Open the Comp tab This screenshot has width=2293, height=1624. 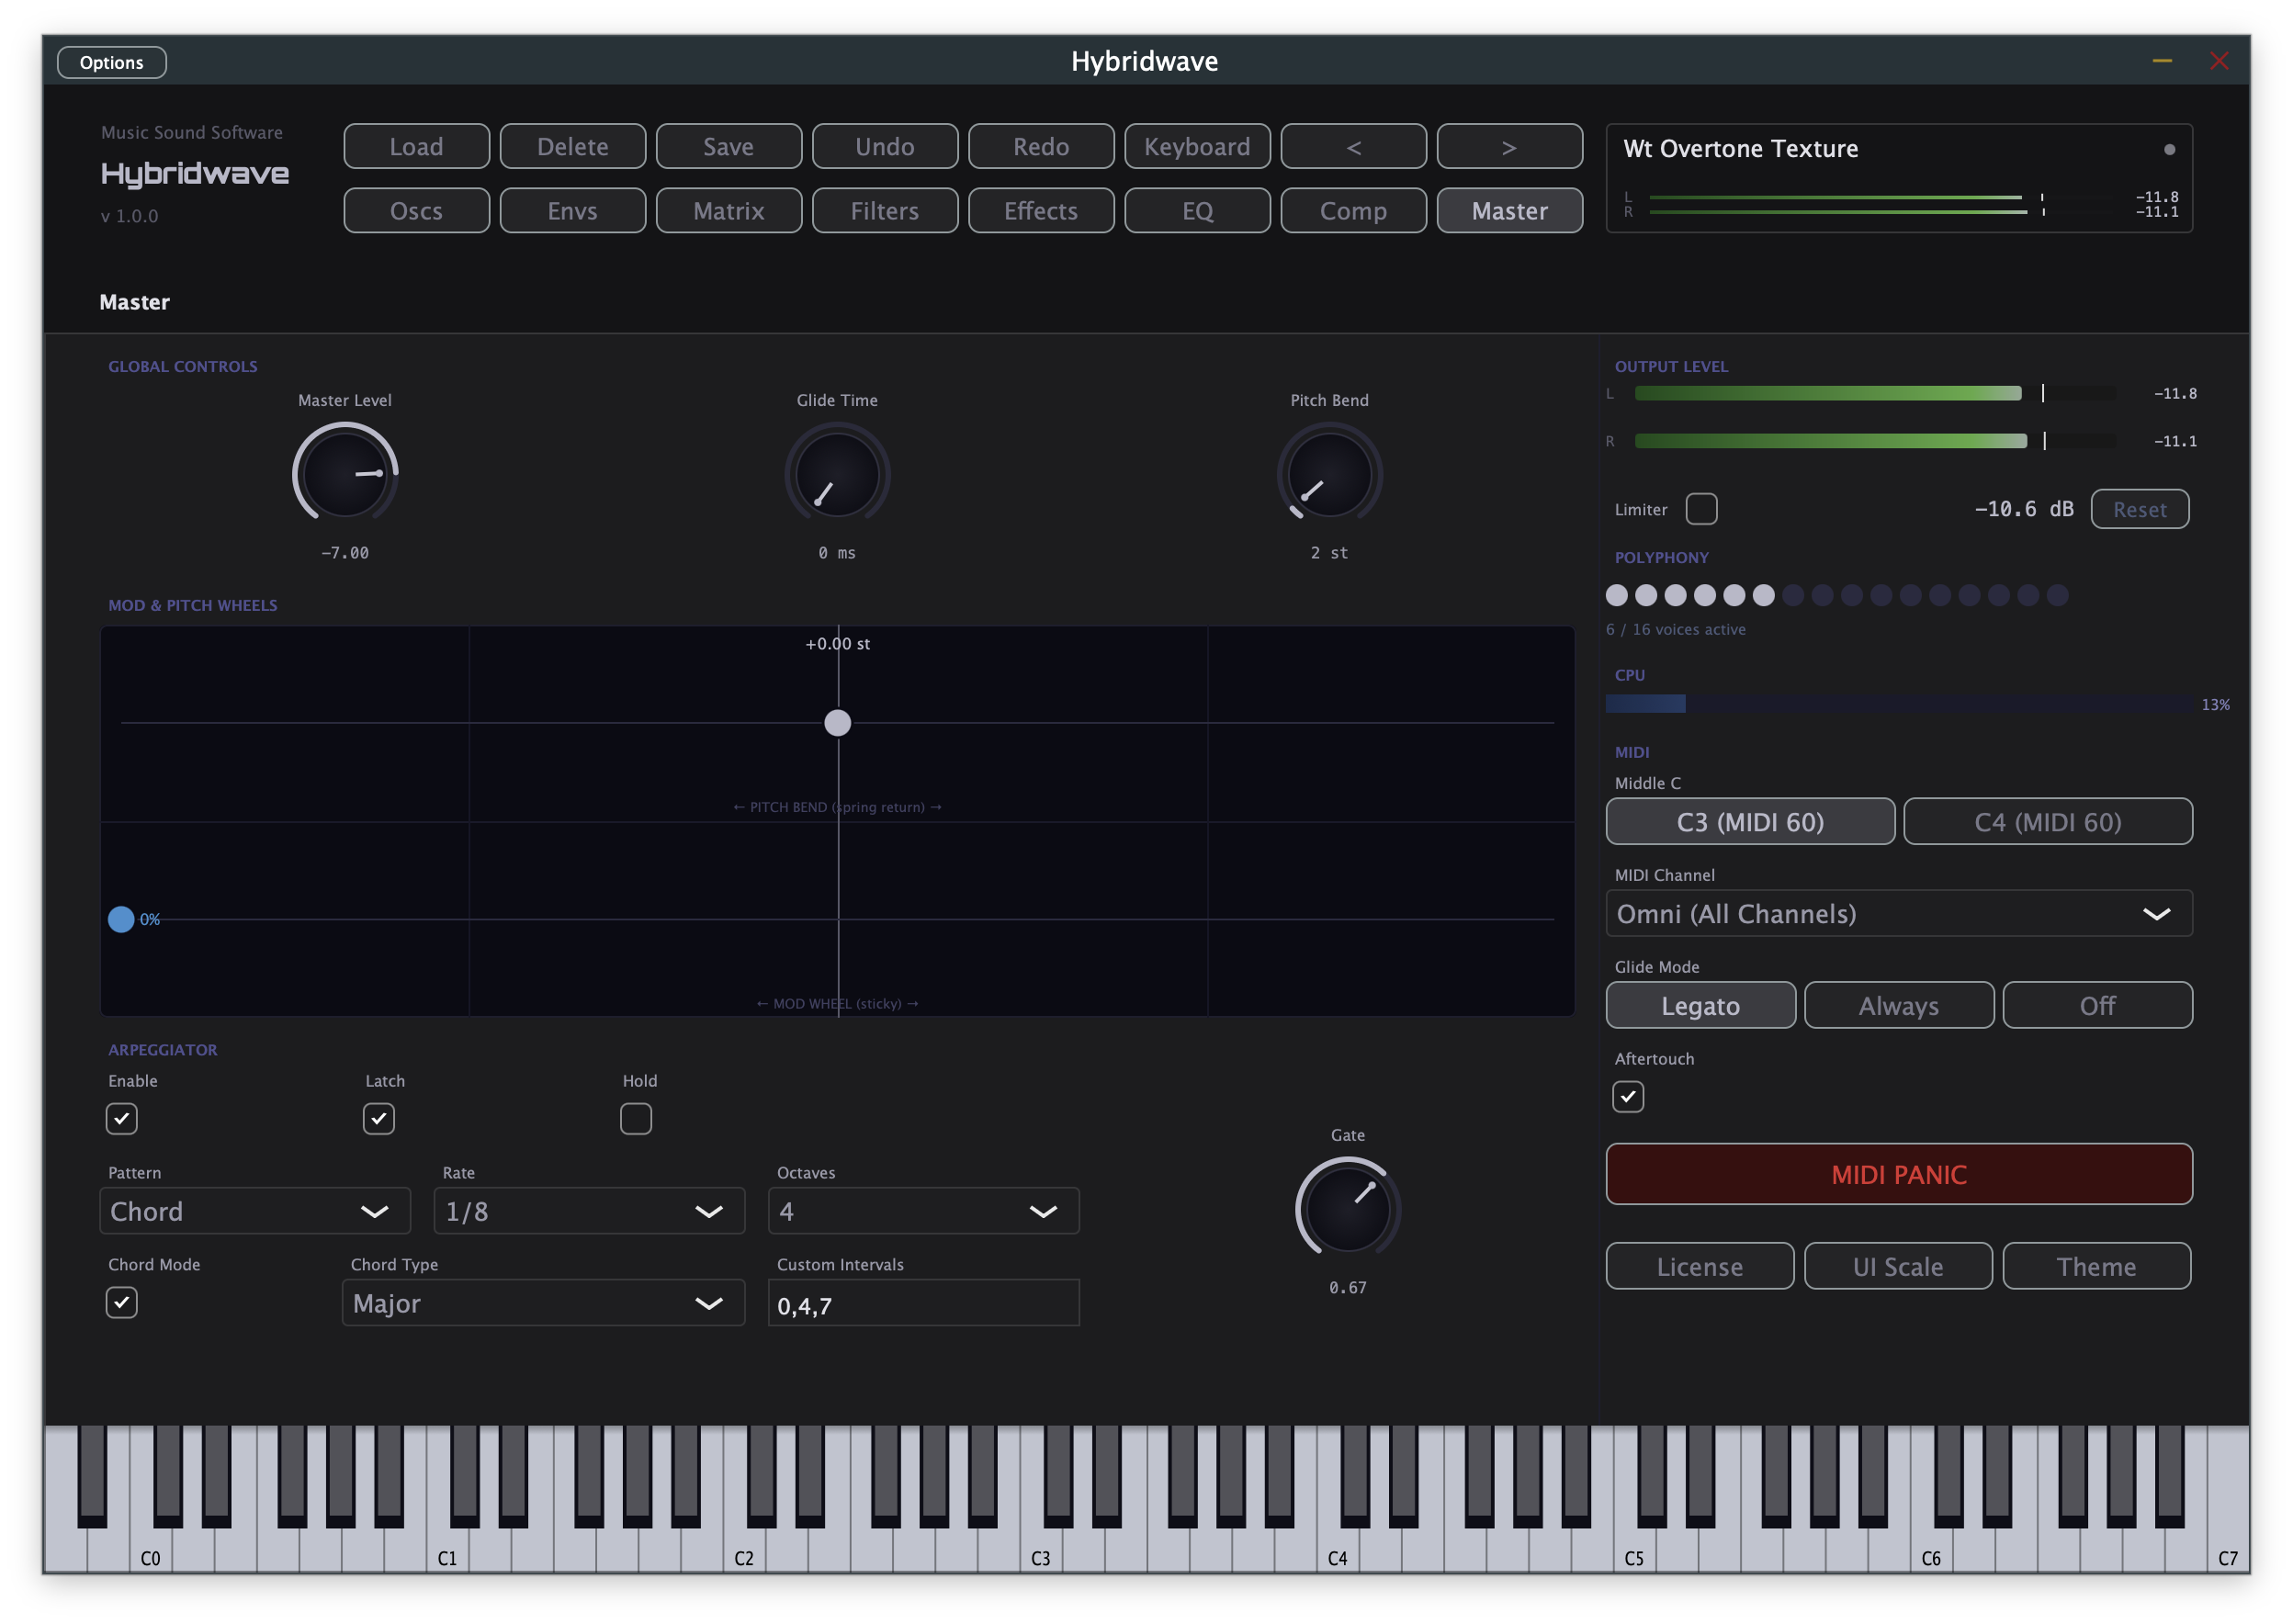coord(1352,210)
